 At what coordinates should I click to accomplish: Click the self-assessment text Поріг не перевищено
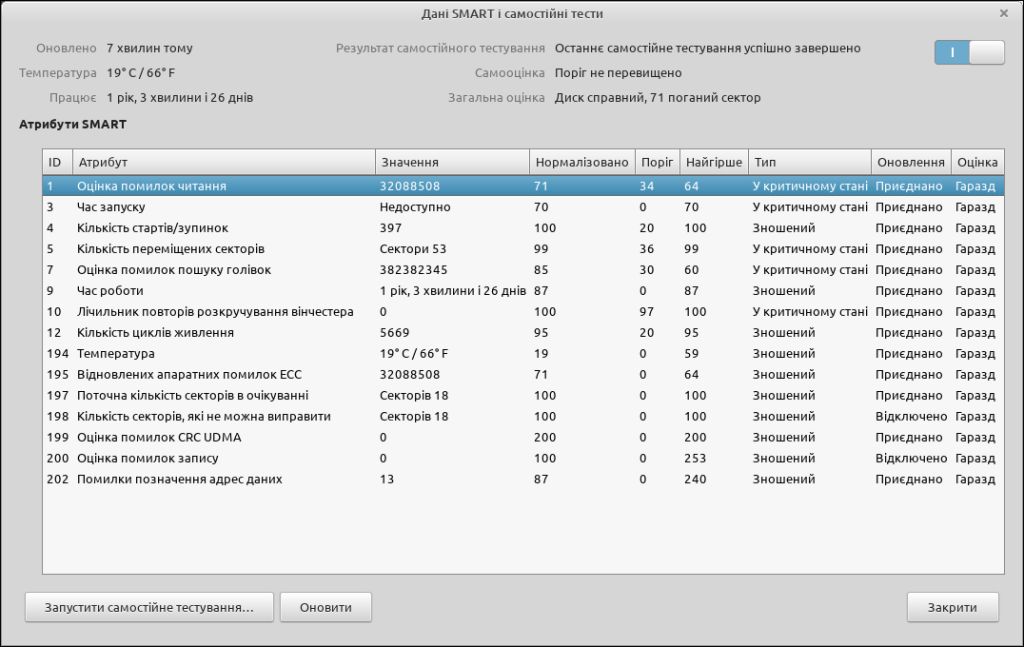coord(618,73)
